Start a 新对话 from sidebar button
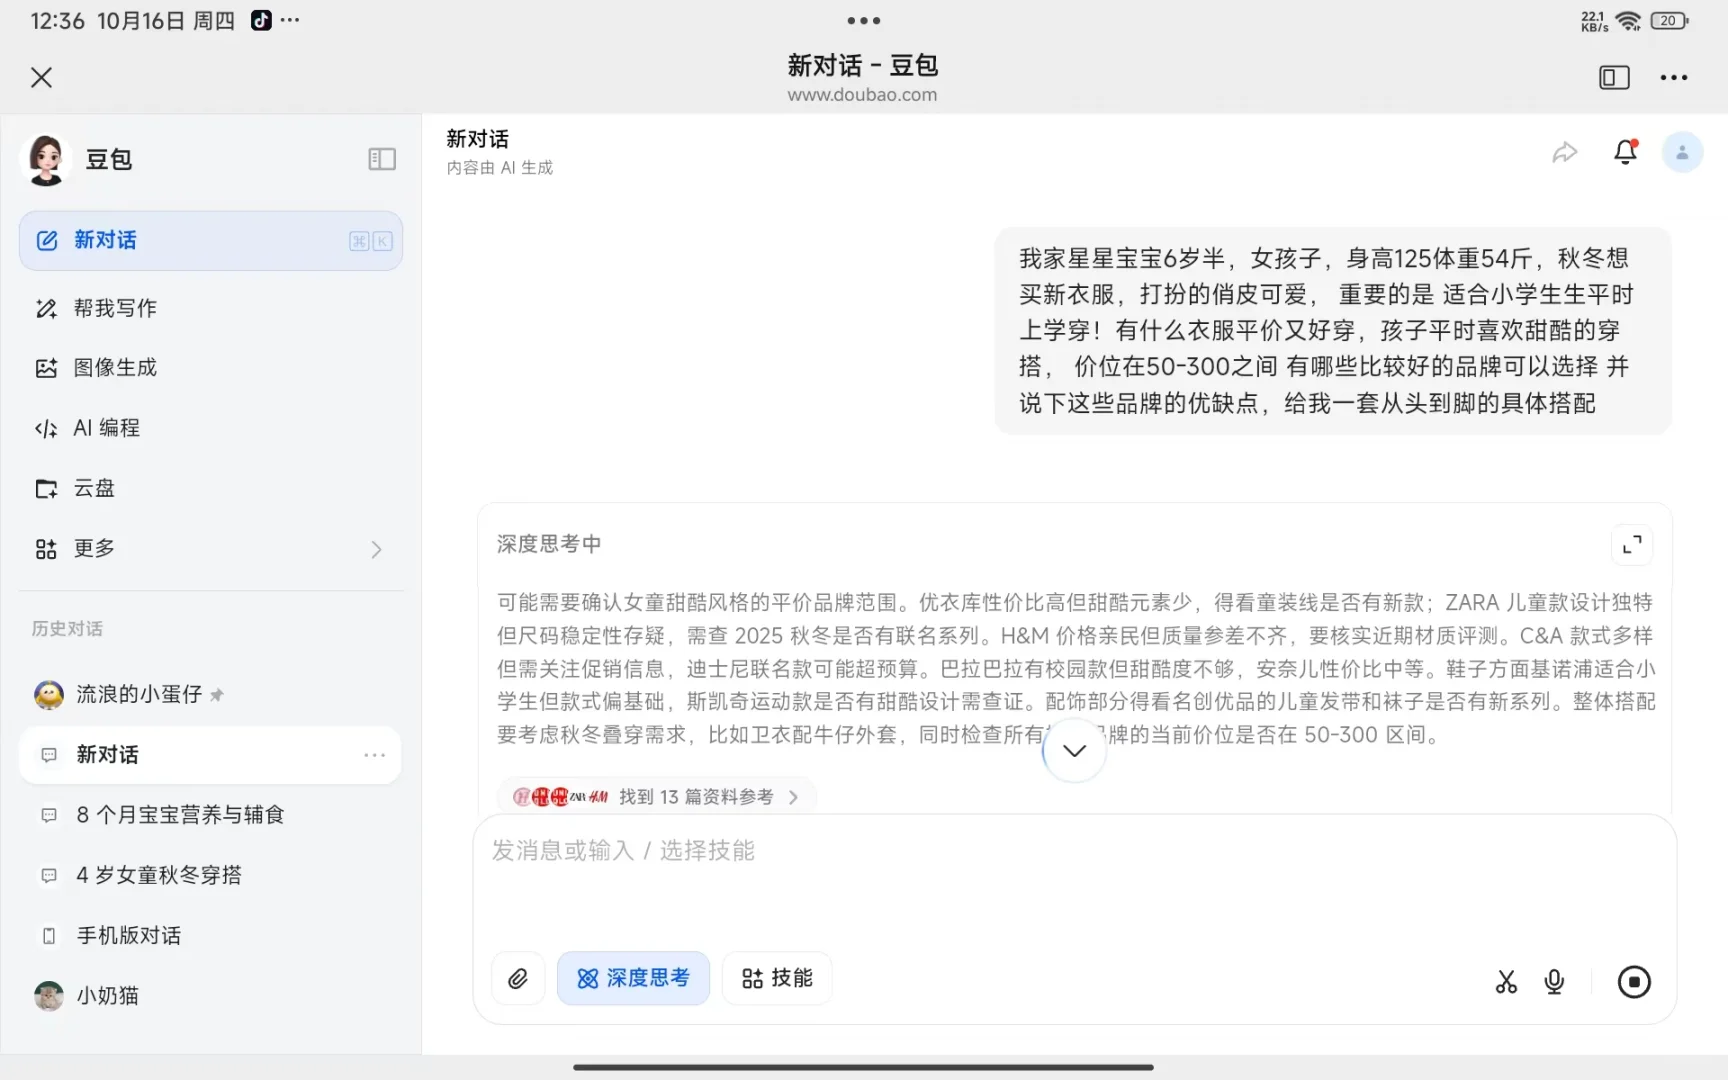Screen dimensions: 1728x1080 (x=211, y=240)
